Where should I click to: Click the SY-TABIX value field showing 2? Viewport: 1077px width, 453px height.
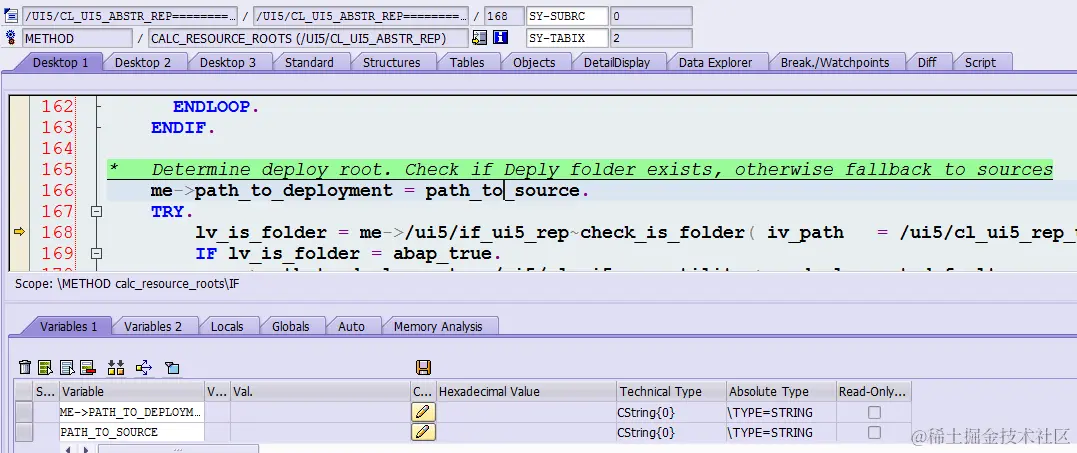651,38
